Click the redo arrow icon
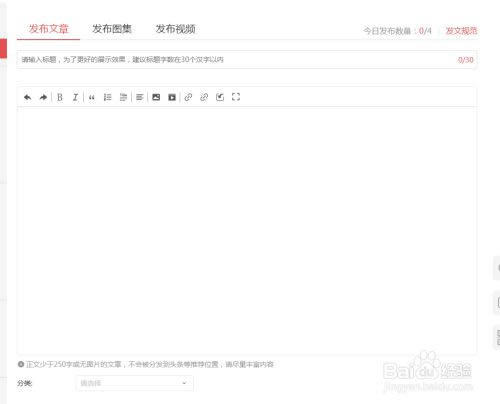The image size is (500, 404). [x=43, y=97]
